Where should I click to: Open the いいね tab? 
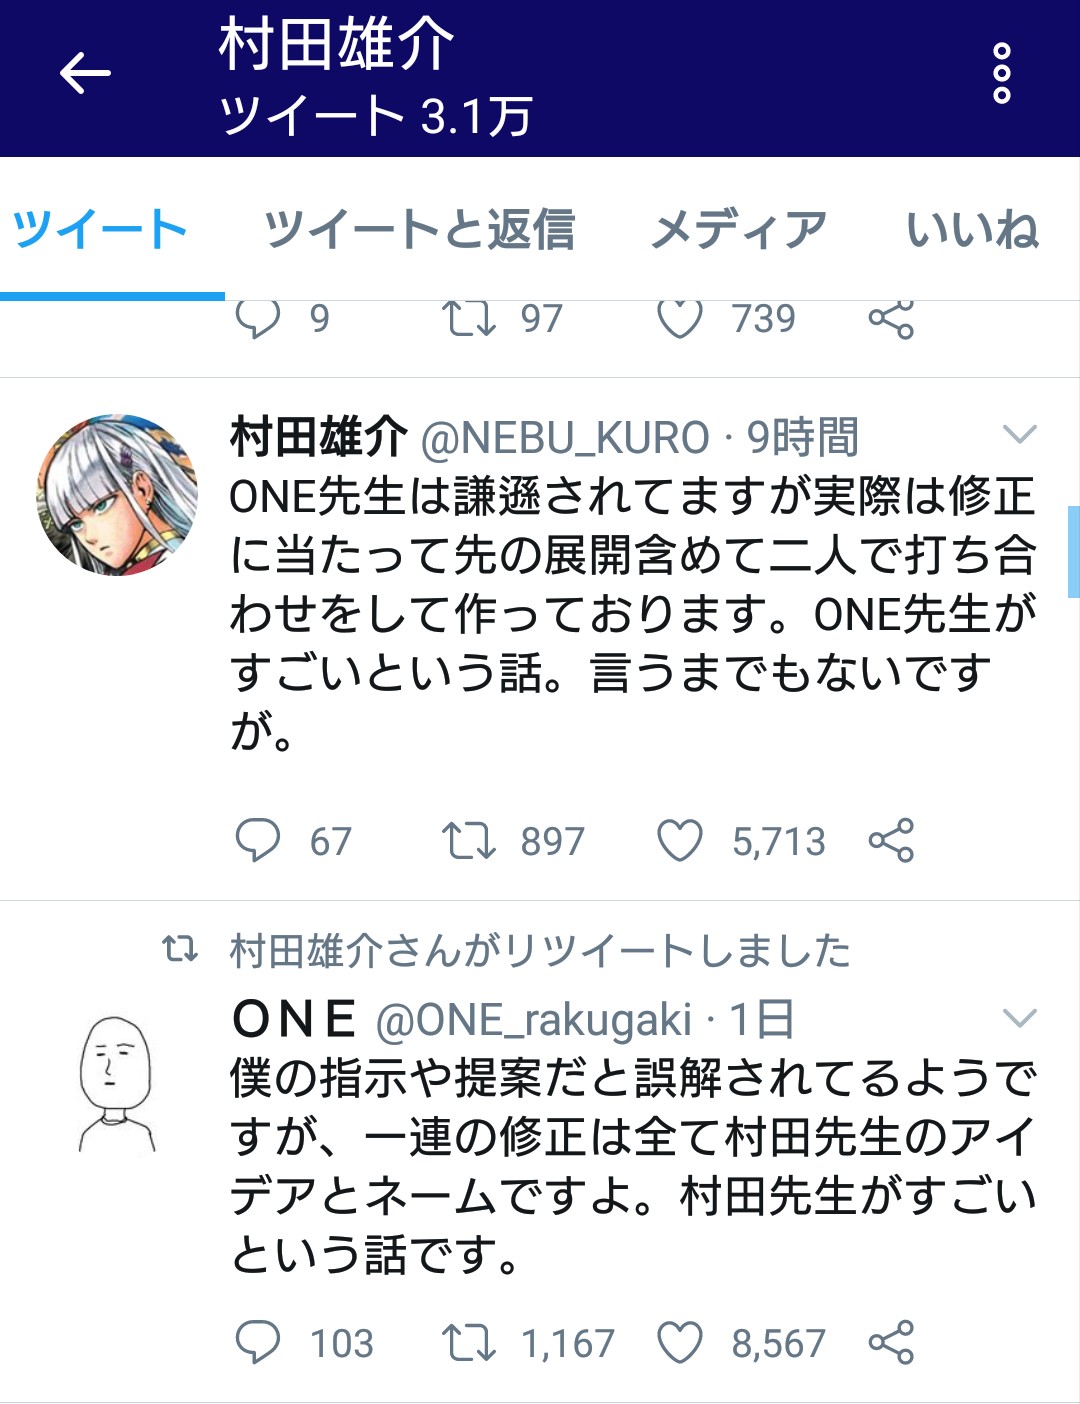point(972,230)
